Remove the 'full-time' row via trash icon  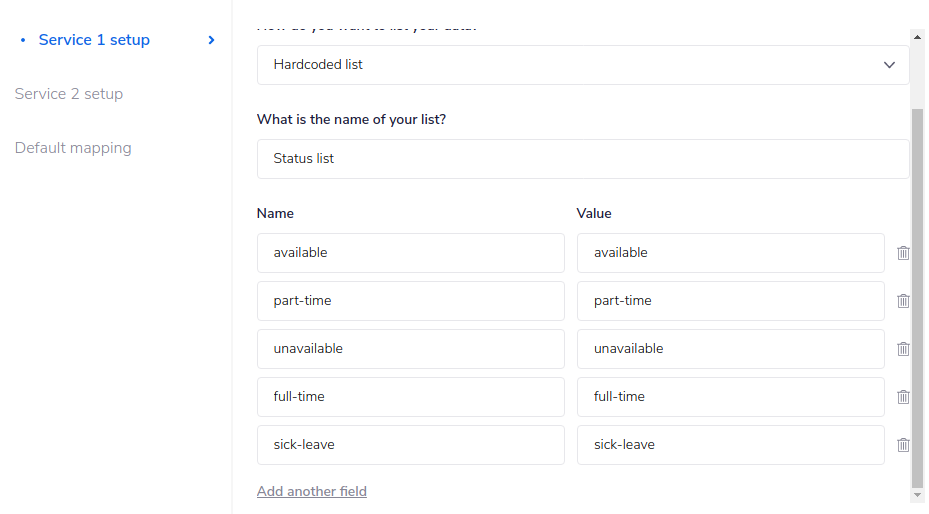pyautogui.click(x=903, y=397)
